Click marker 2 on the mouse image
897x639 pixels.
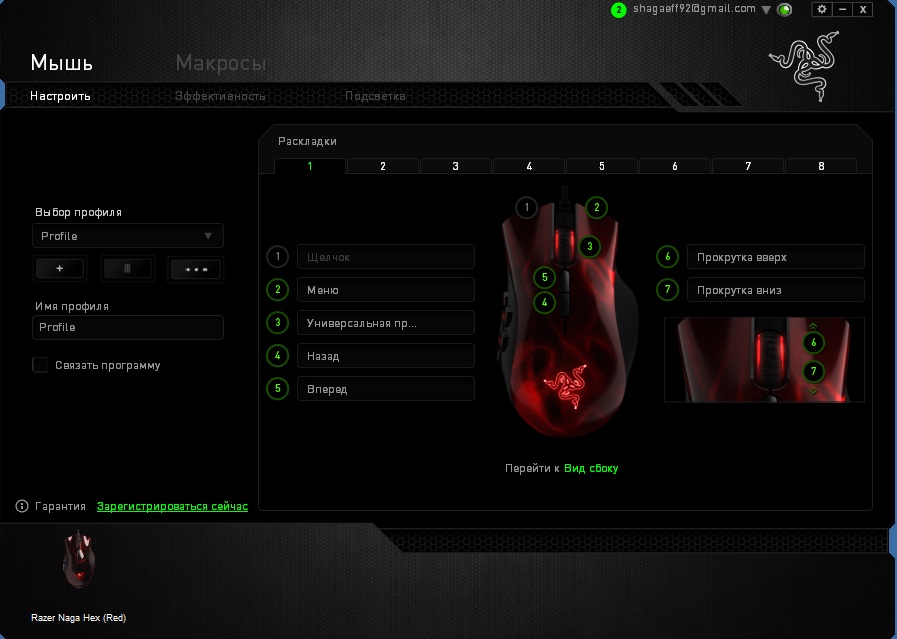coord(596,207)
